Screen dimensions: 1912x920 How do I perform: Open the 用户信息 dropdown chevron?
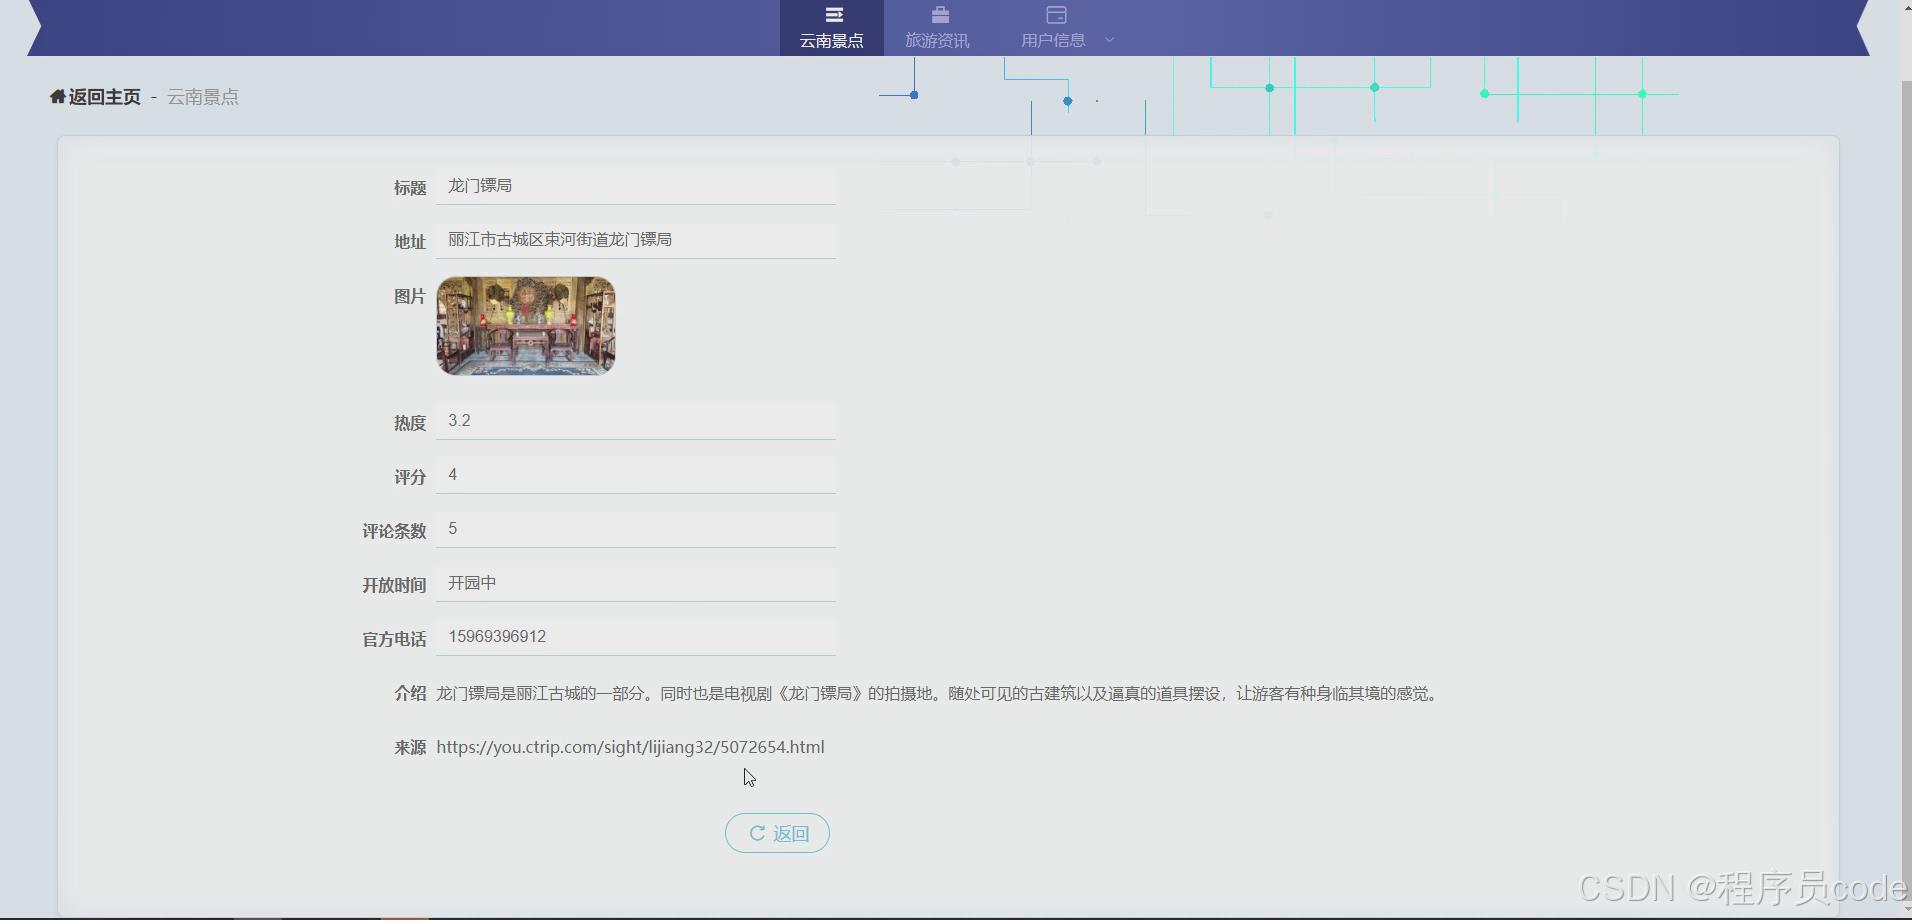[x=1108, y=40]
